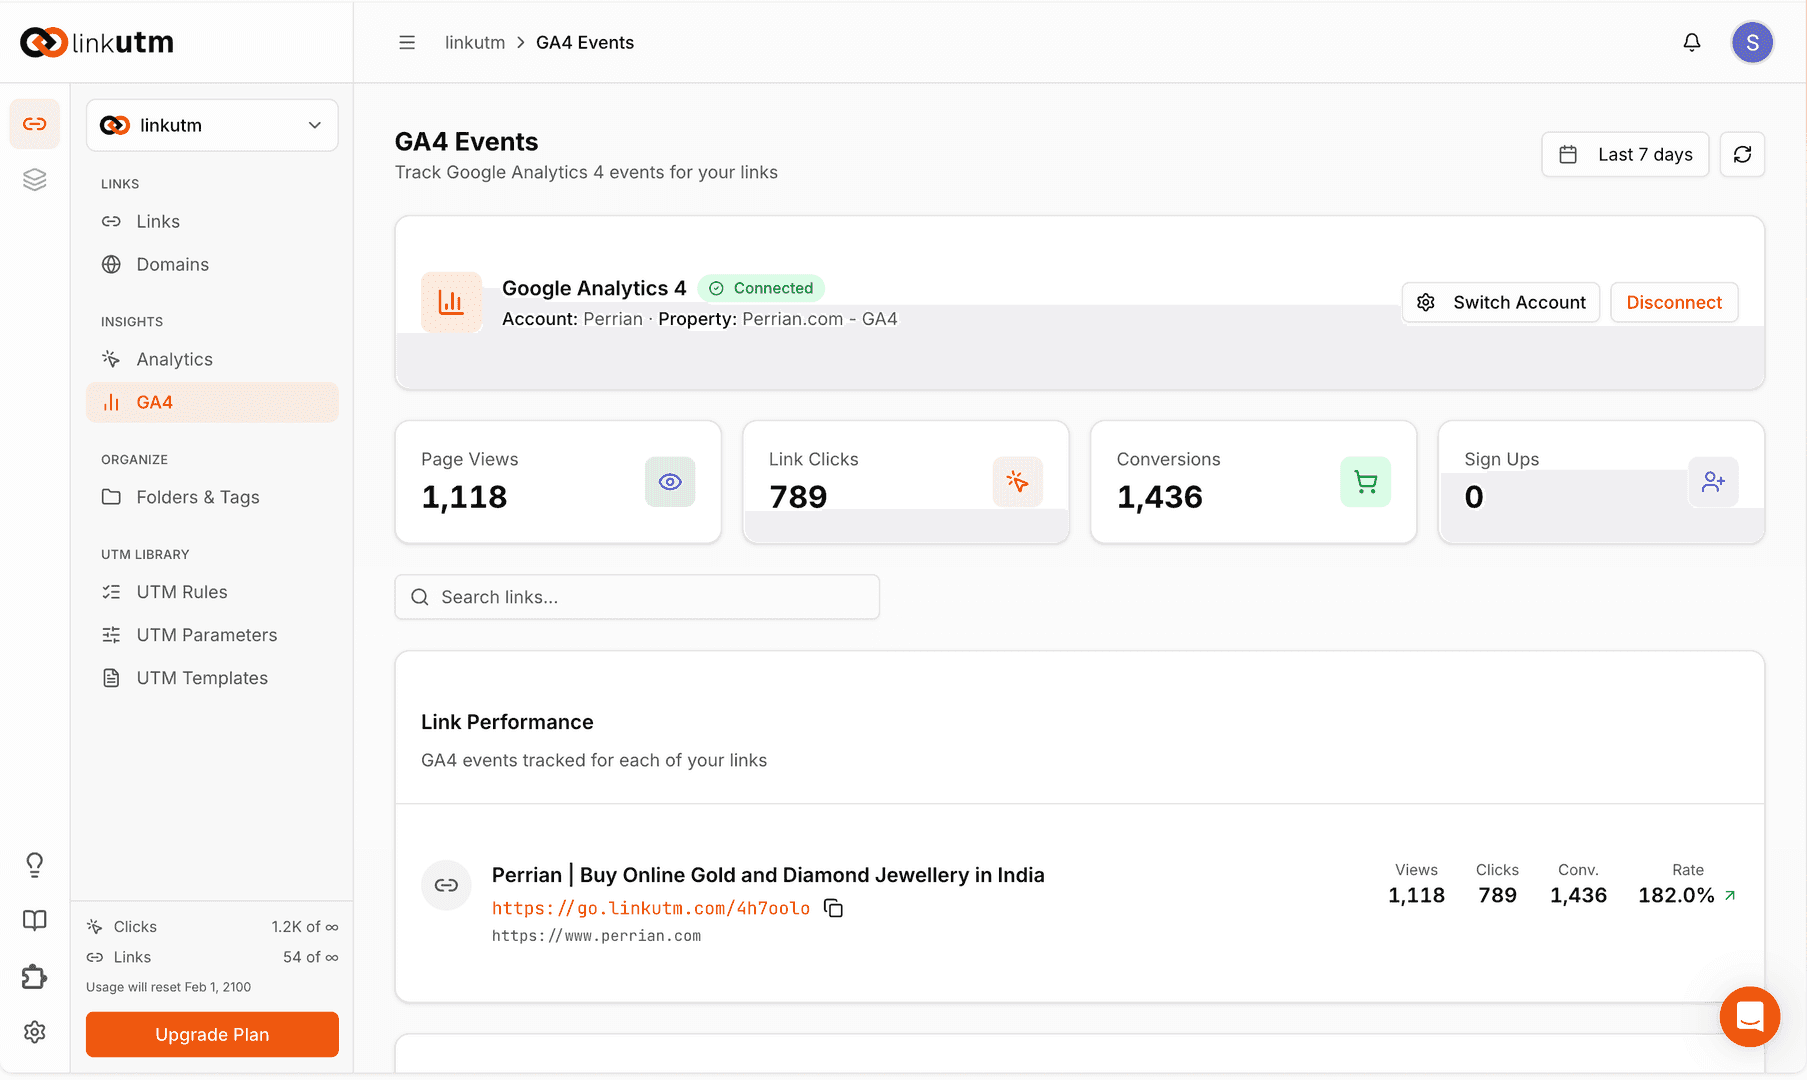The width and height of the screenshot is (1807, 1080).
Task: Click the Conversions cart icon
Action: pos(1365,482)
